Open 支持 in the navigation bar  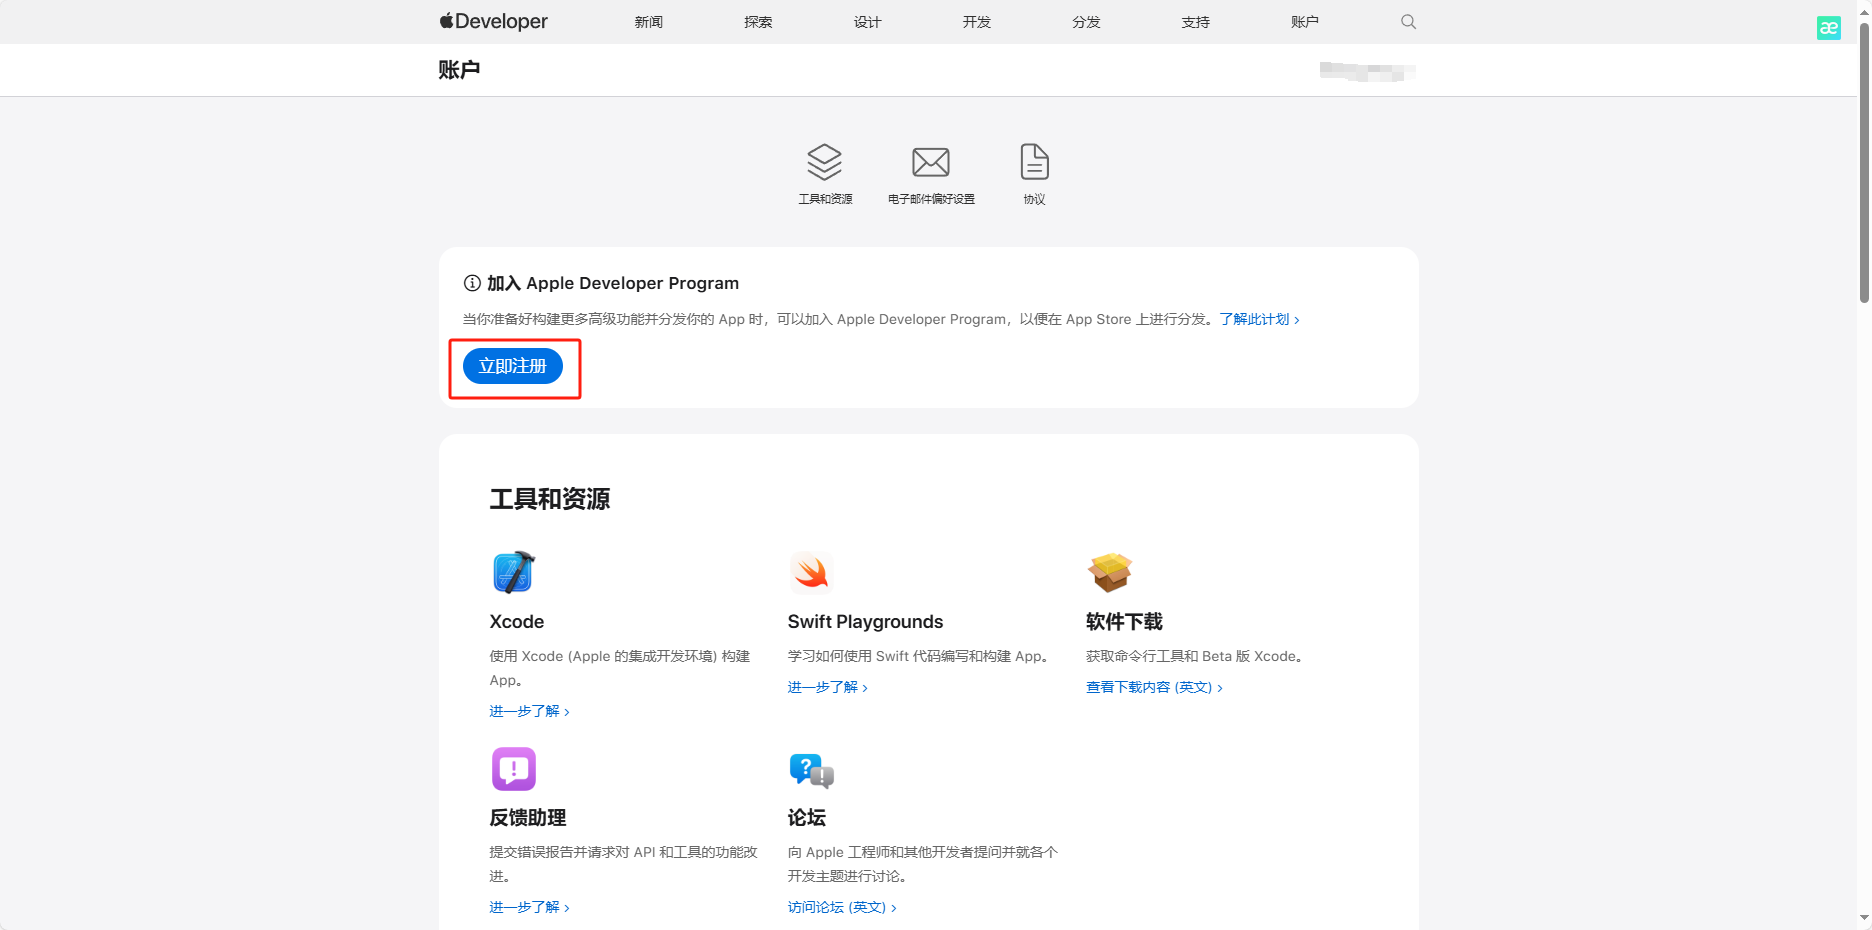[1195, 22]
